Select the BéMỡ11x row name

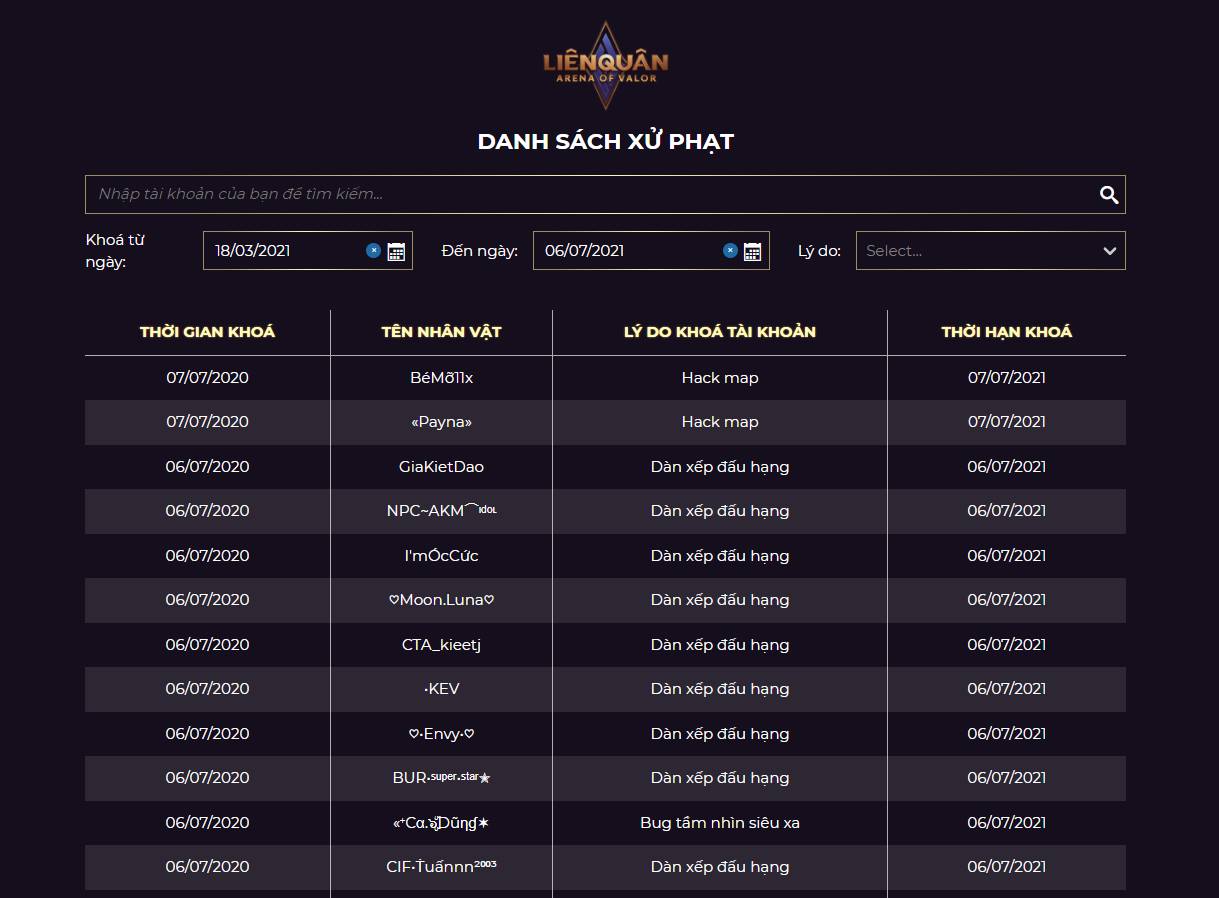[441, 378]
